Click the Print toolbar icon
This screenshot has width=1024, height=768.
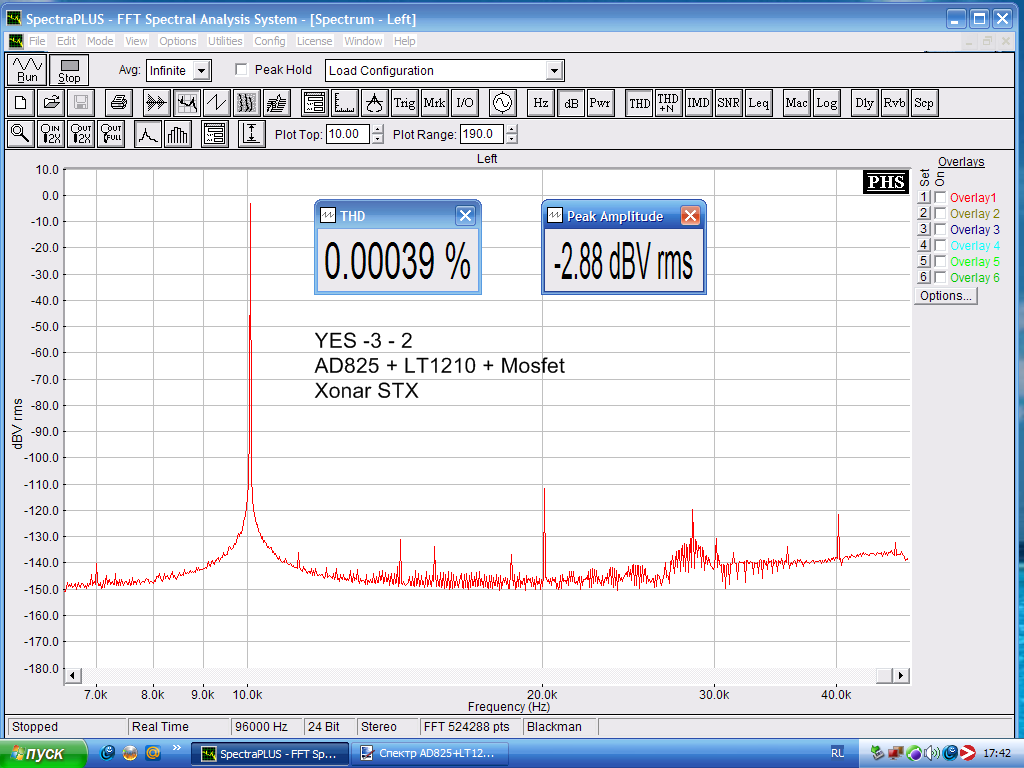(x=119, y=102)
